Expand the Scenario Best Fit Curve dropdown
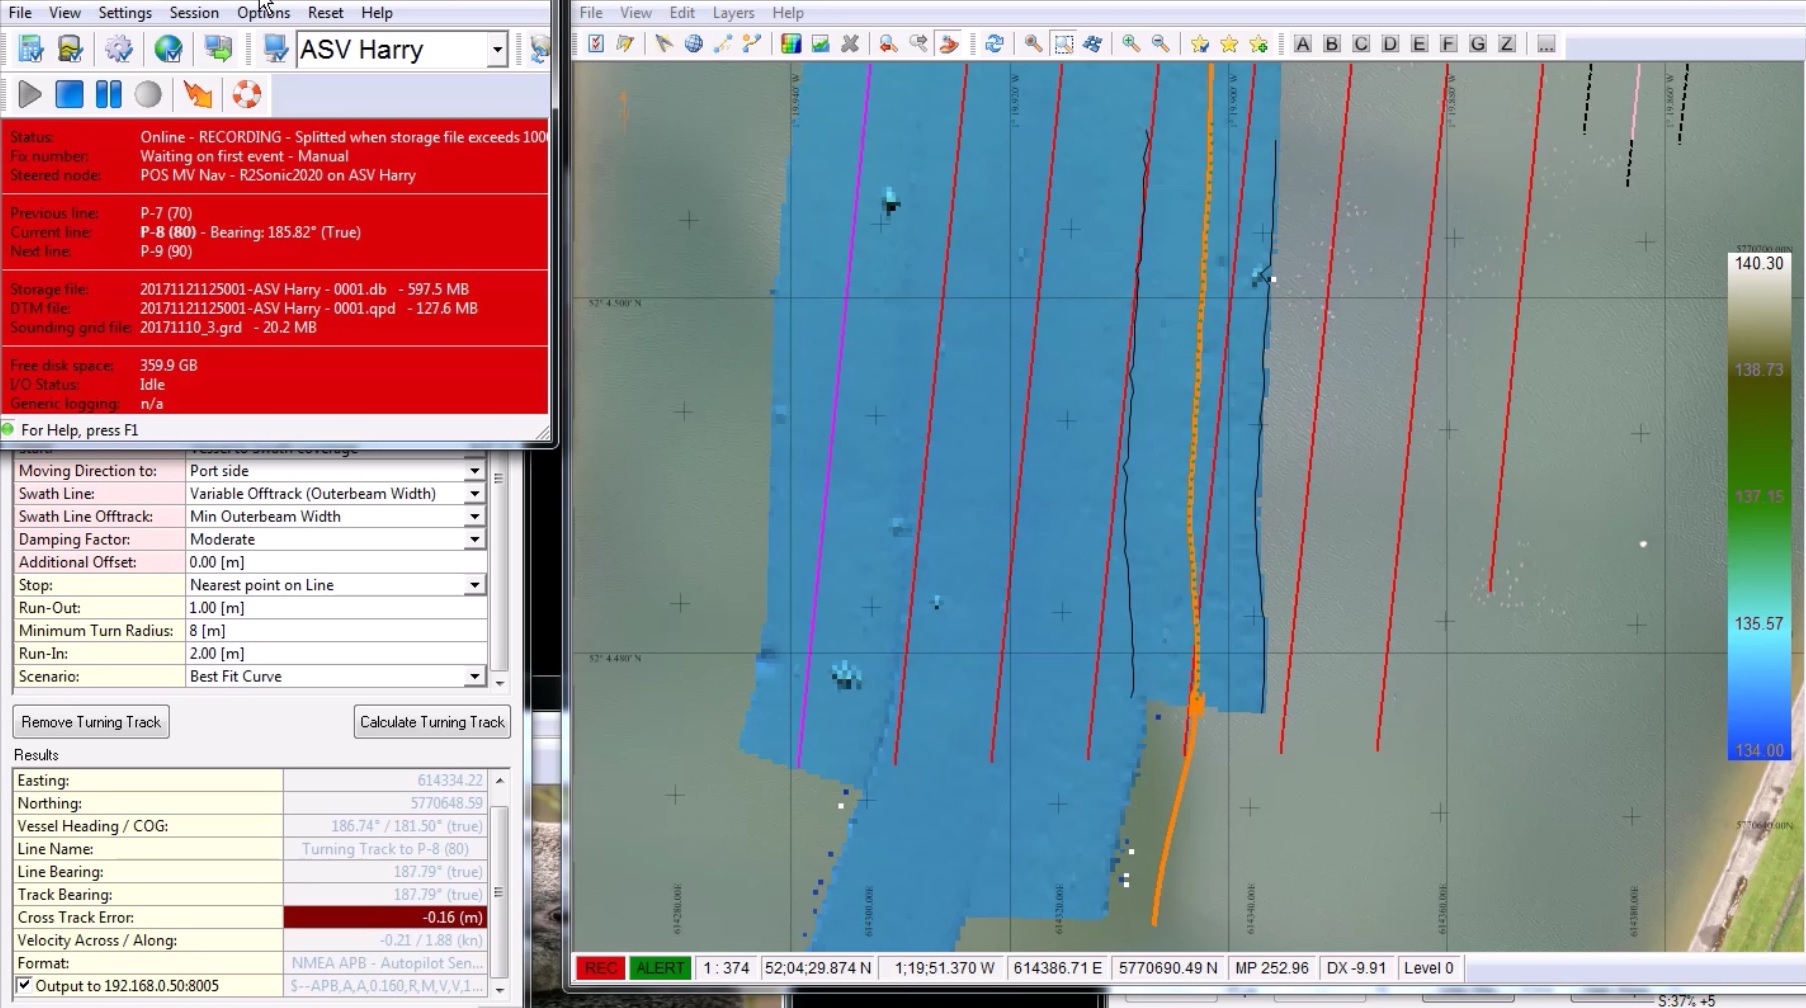This screenshot has width=1806, height=1008. click(x=474, y=677)
